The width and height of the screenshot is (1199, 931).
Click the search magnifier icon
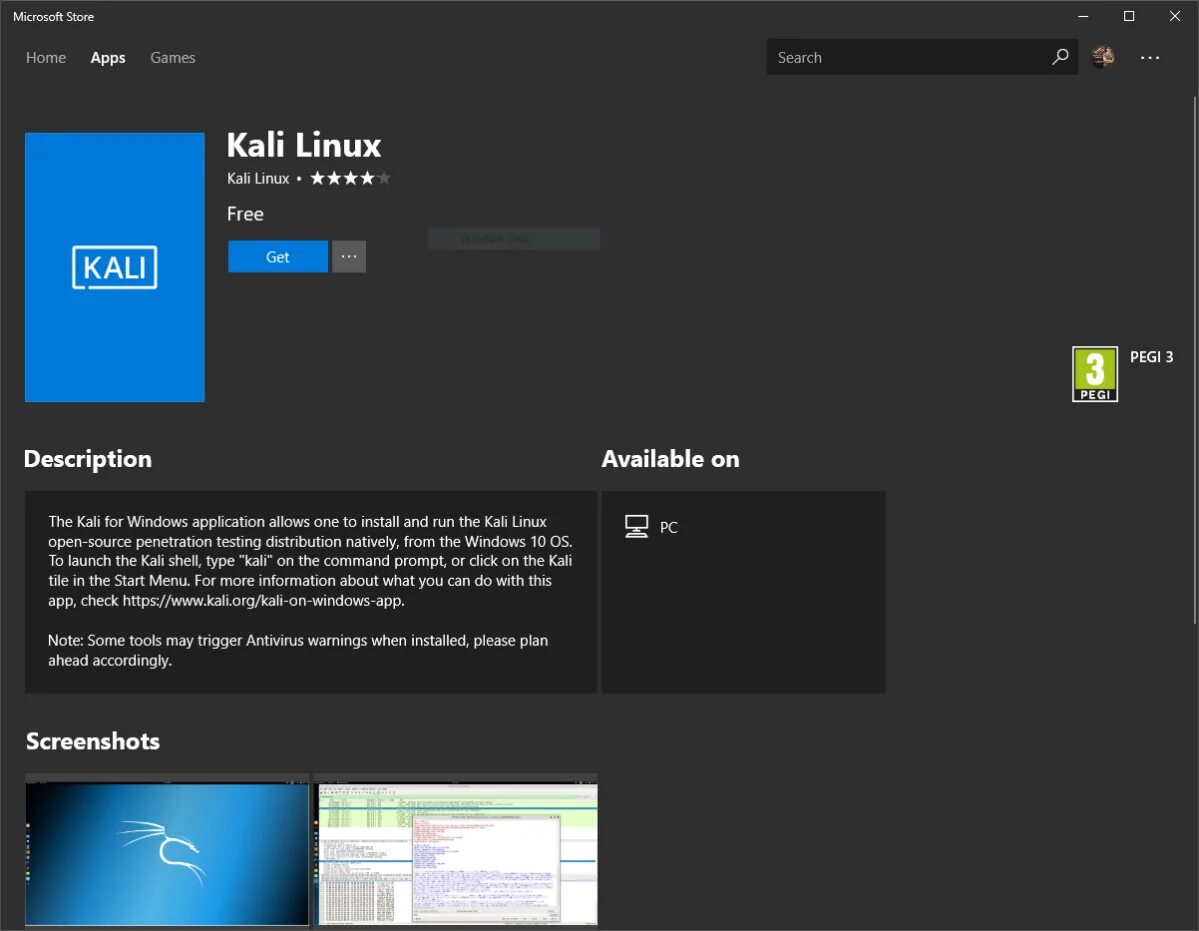1060,57
